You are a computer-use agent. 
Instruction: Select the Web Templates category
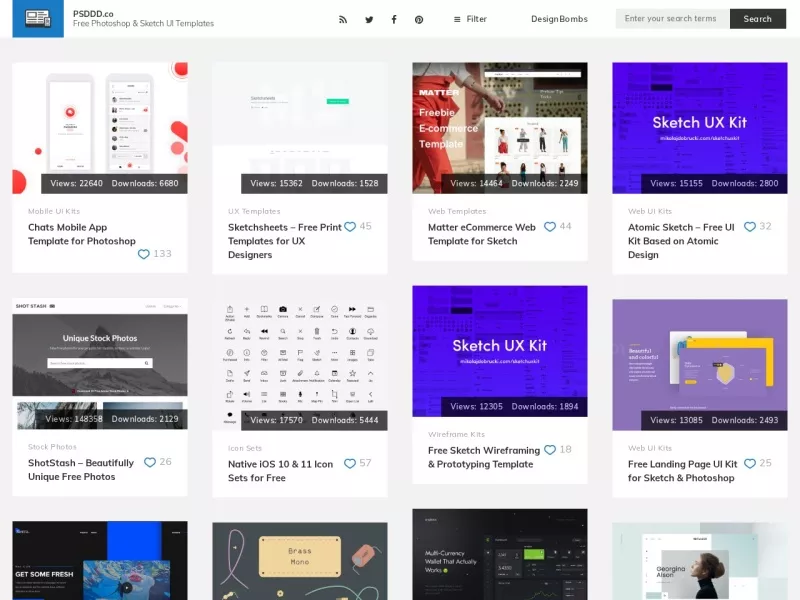click(x=457, y=211)
